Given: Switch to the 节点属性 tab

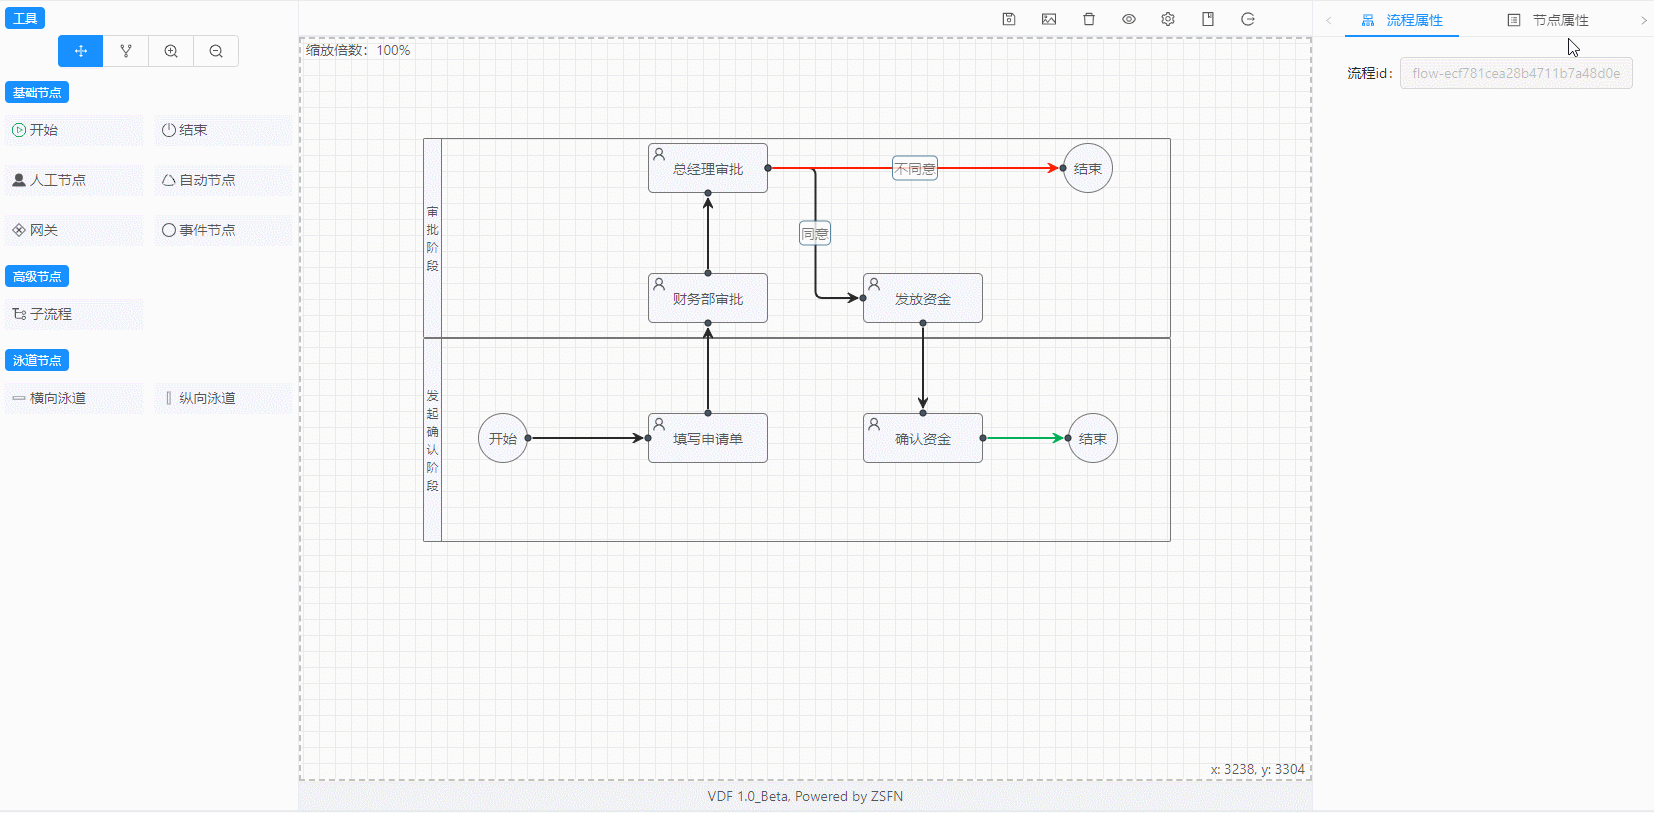Looking at the screenshot, I should pos(1548,20).
